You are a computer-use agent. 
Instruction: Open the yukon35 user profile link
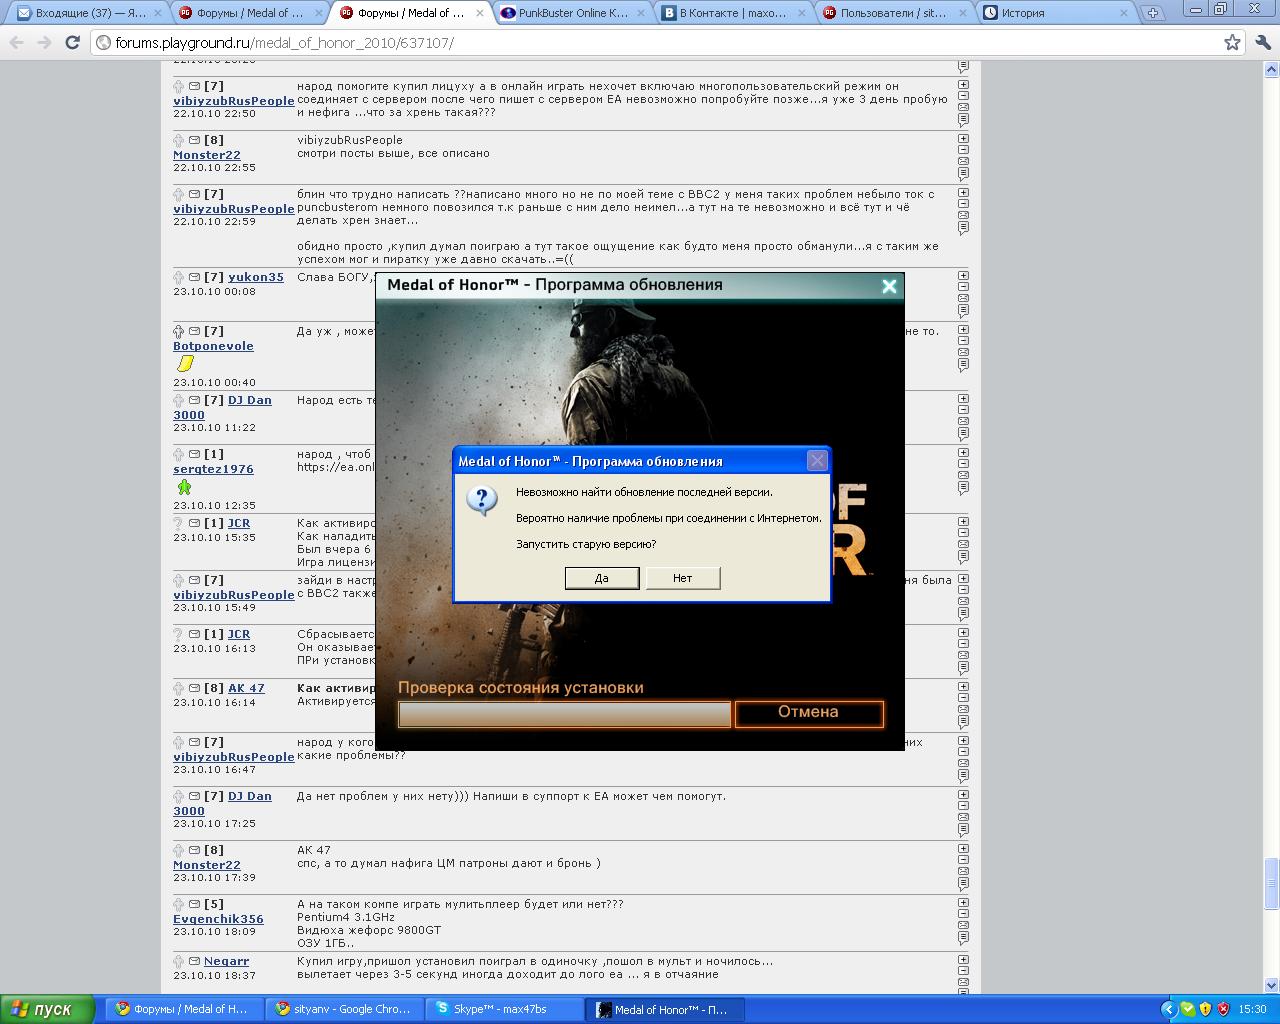[x=255, y=277]
